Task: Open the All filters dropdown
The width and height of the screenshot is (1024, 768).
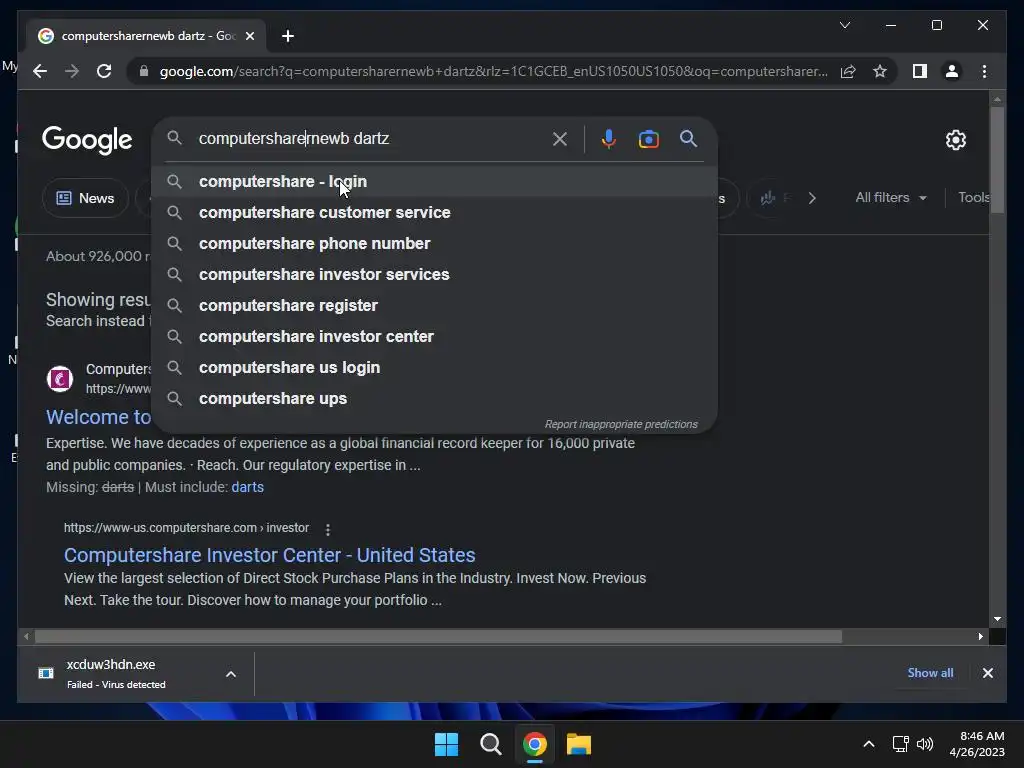Action: tap(891, 197)
